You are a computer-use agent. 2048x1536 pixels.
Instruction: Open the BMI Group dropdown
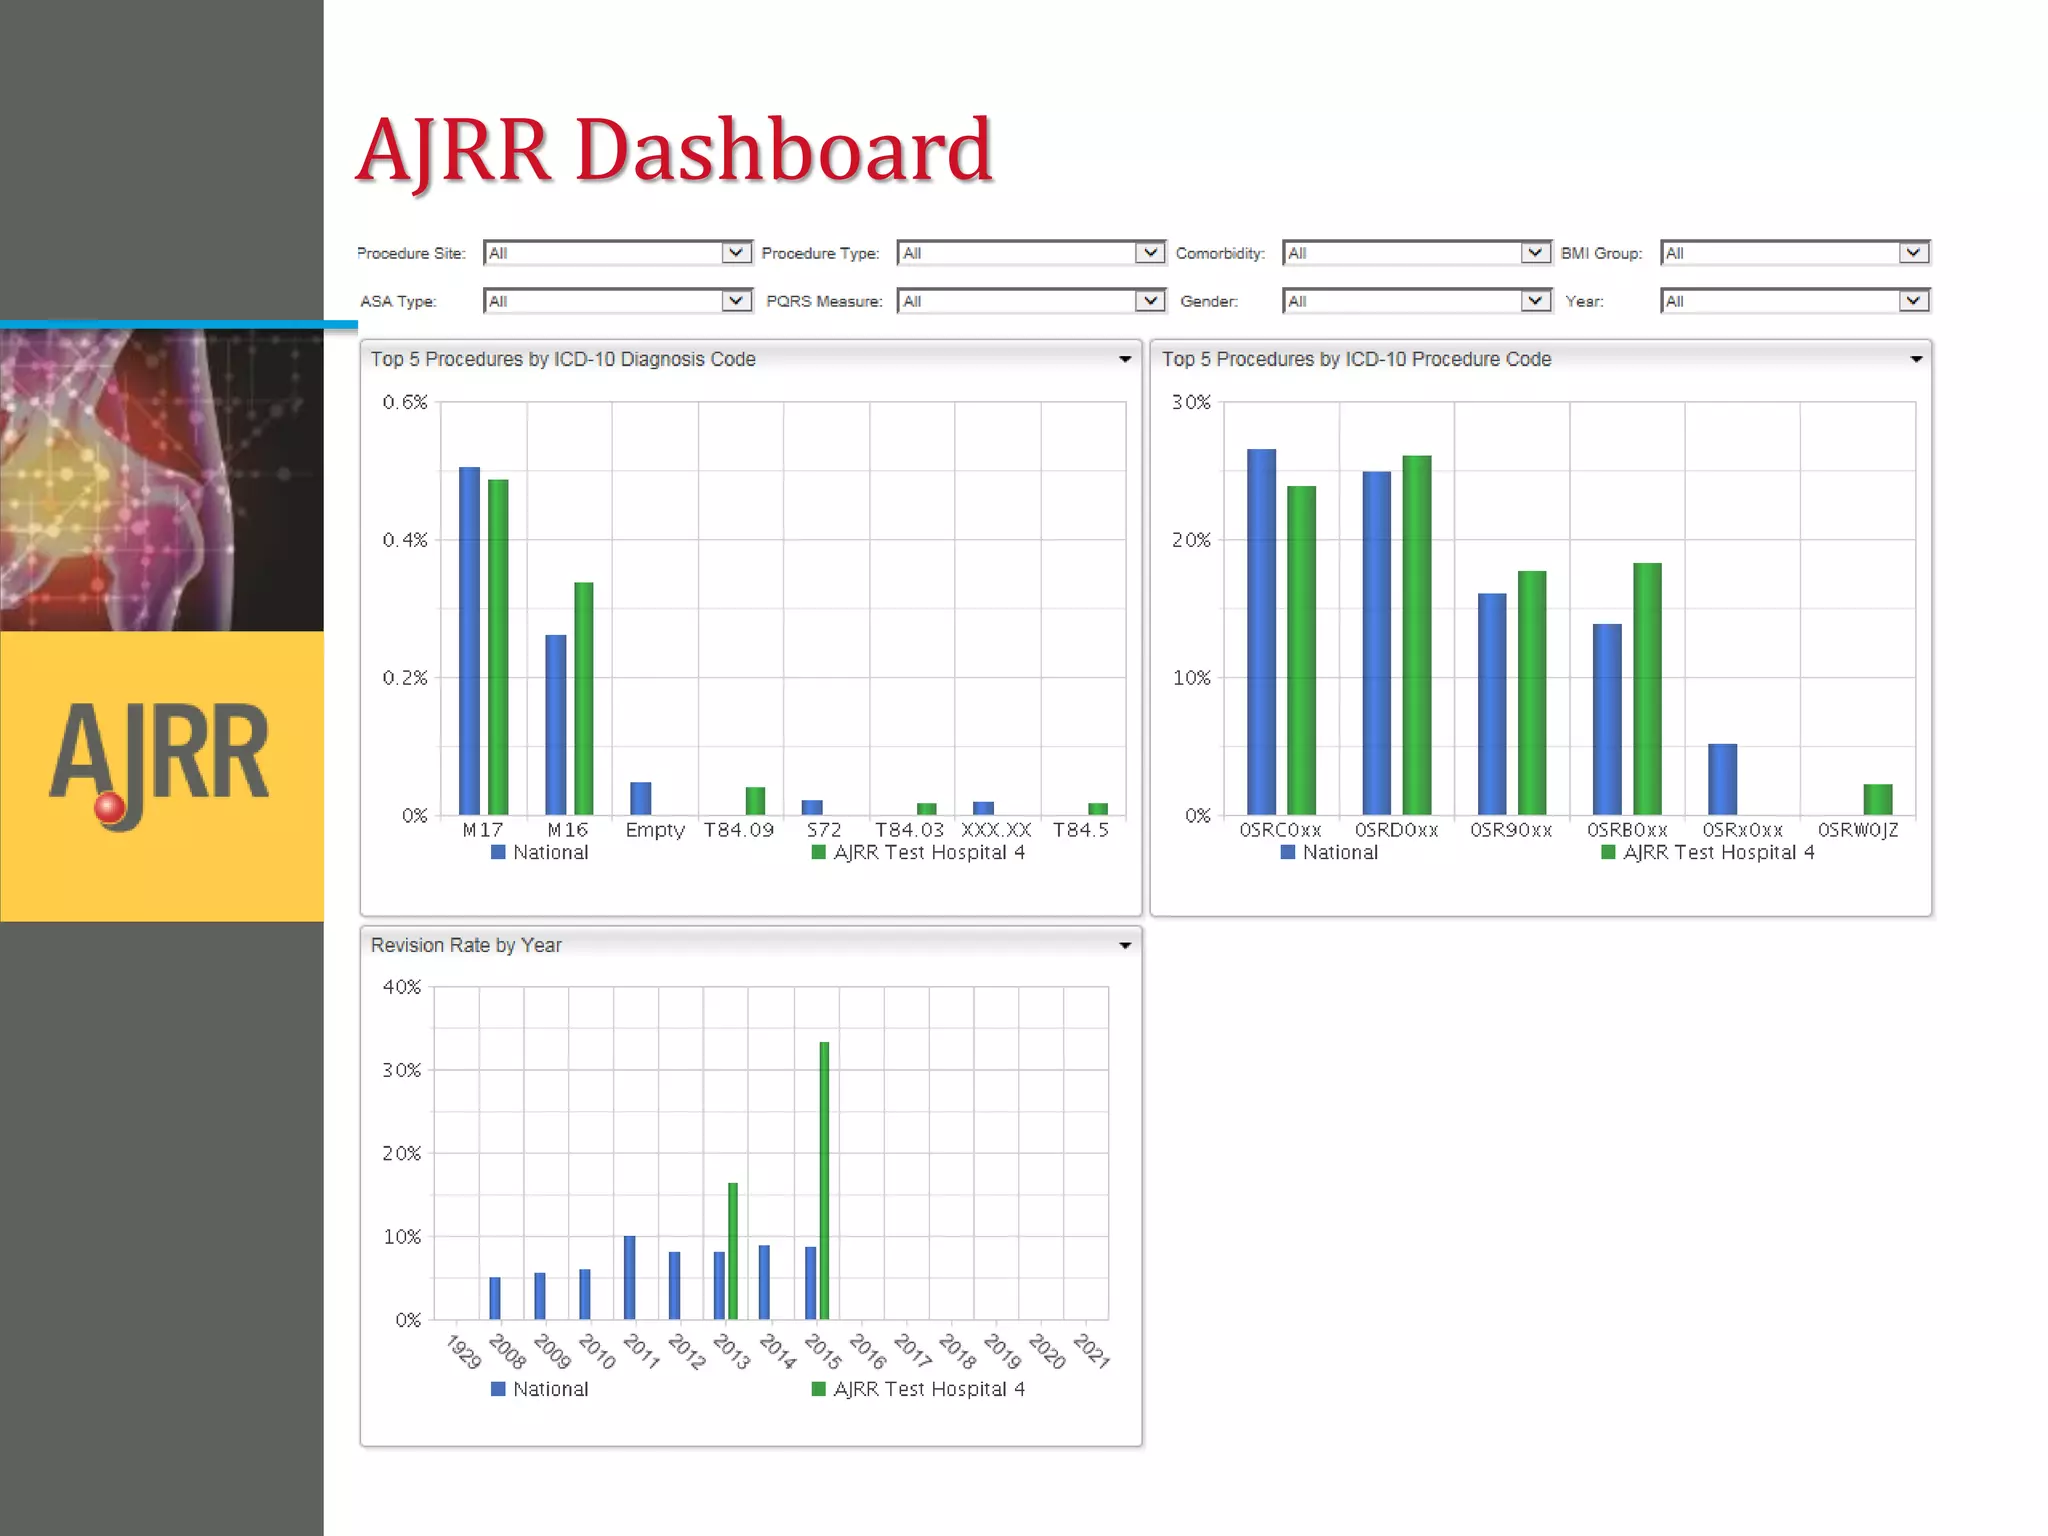1794,253
